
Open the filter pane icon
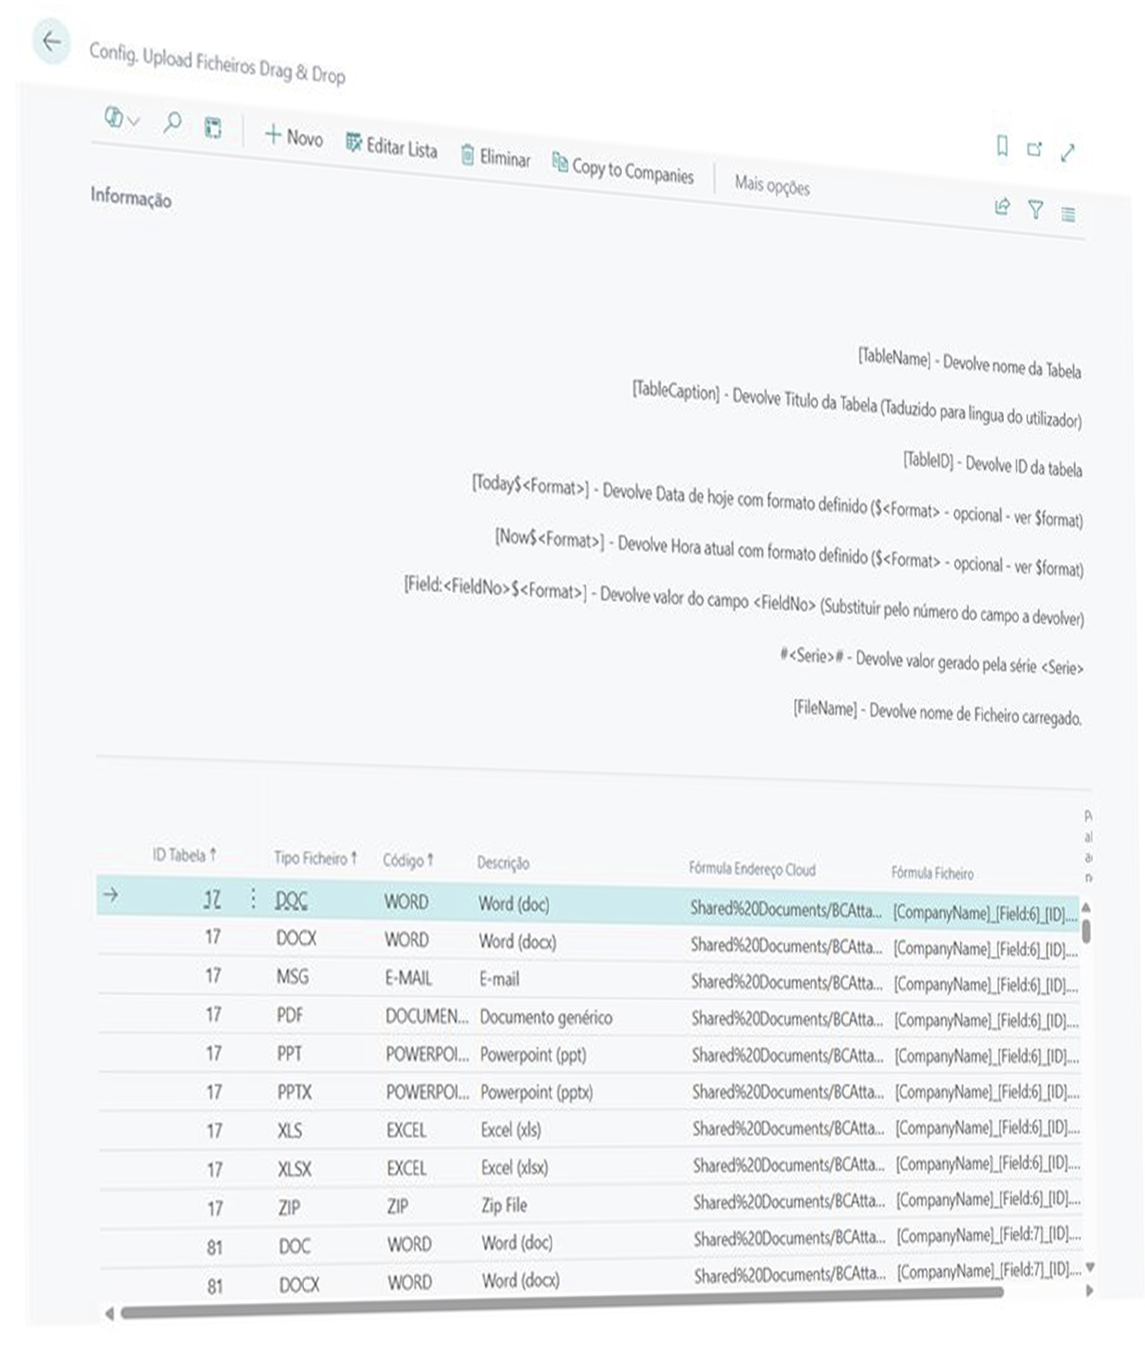[x=1036, y=210]
